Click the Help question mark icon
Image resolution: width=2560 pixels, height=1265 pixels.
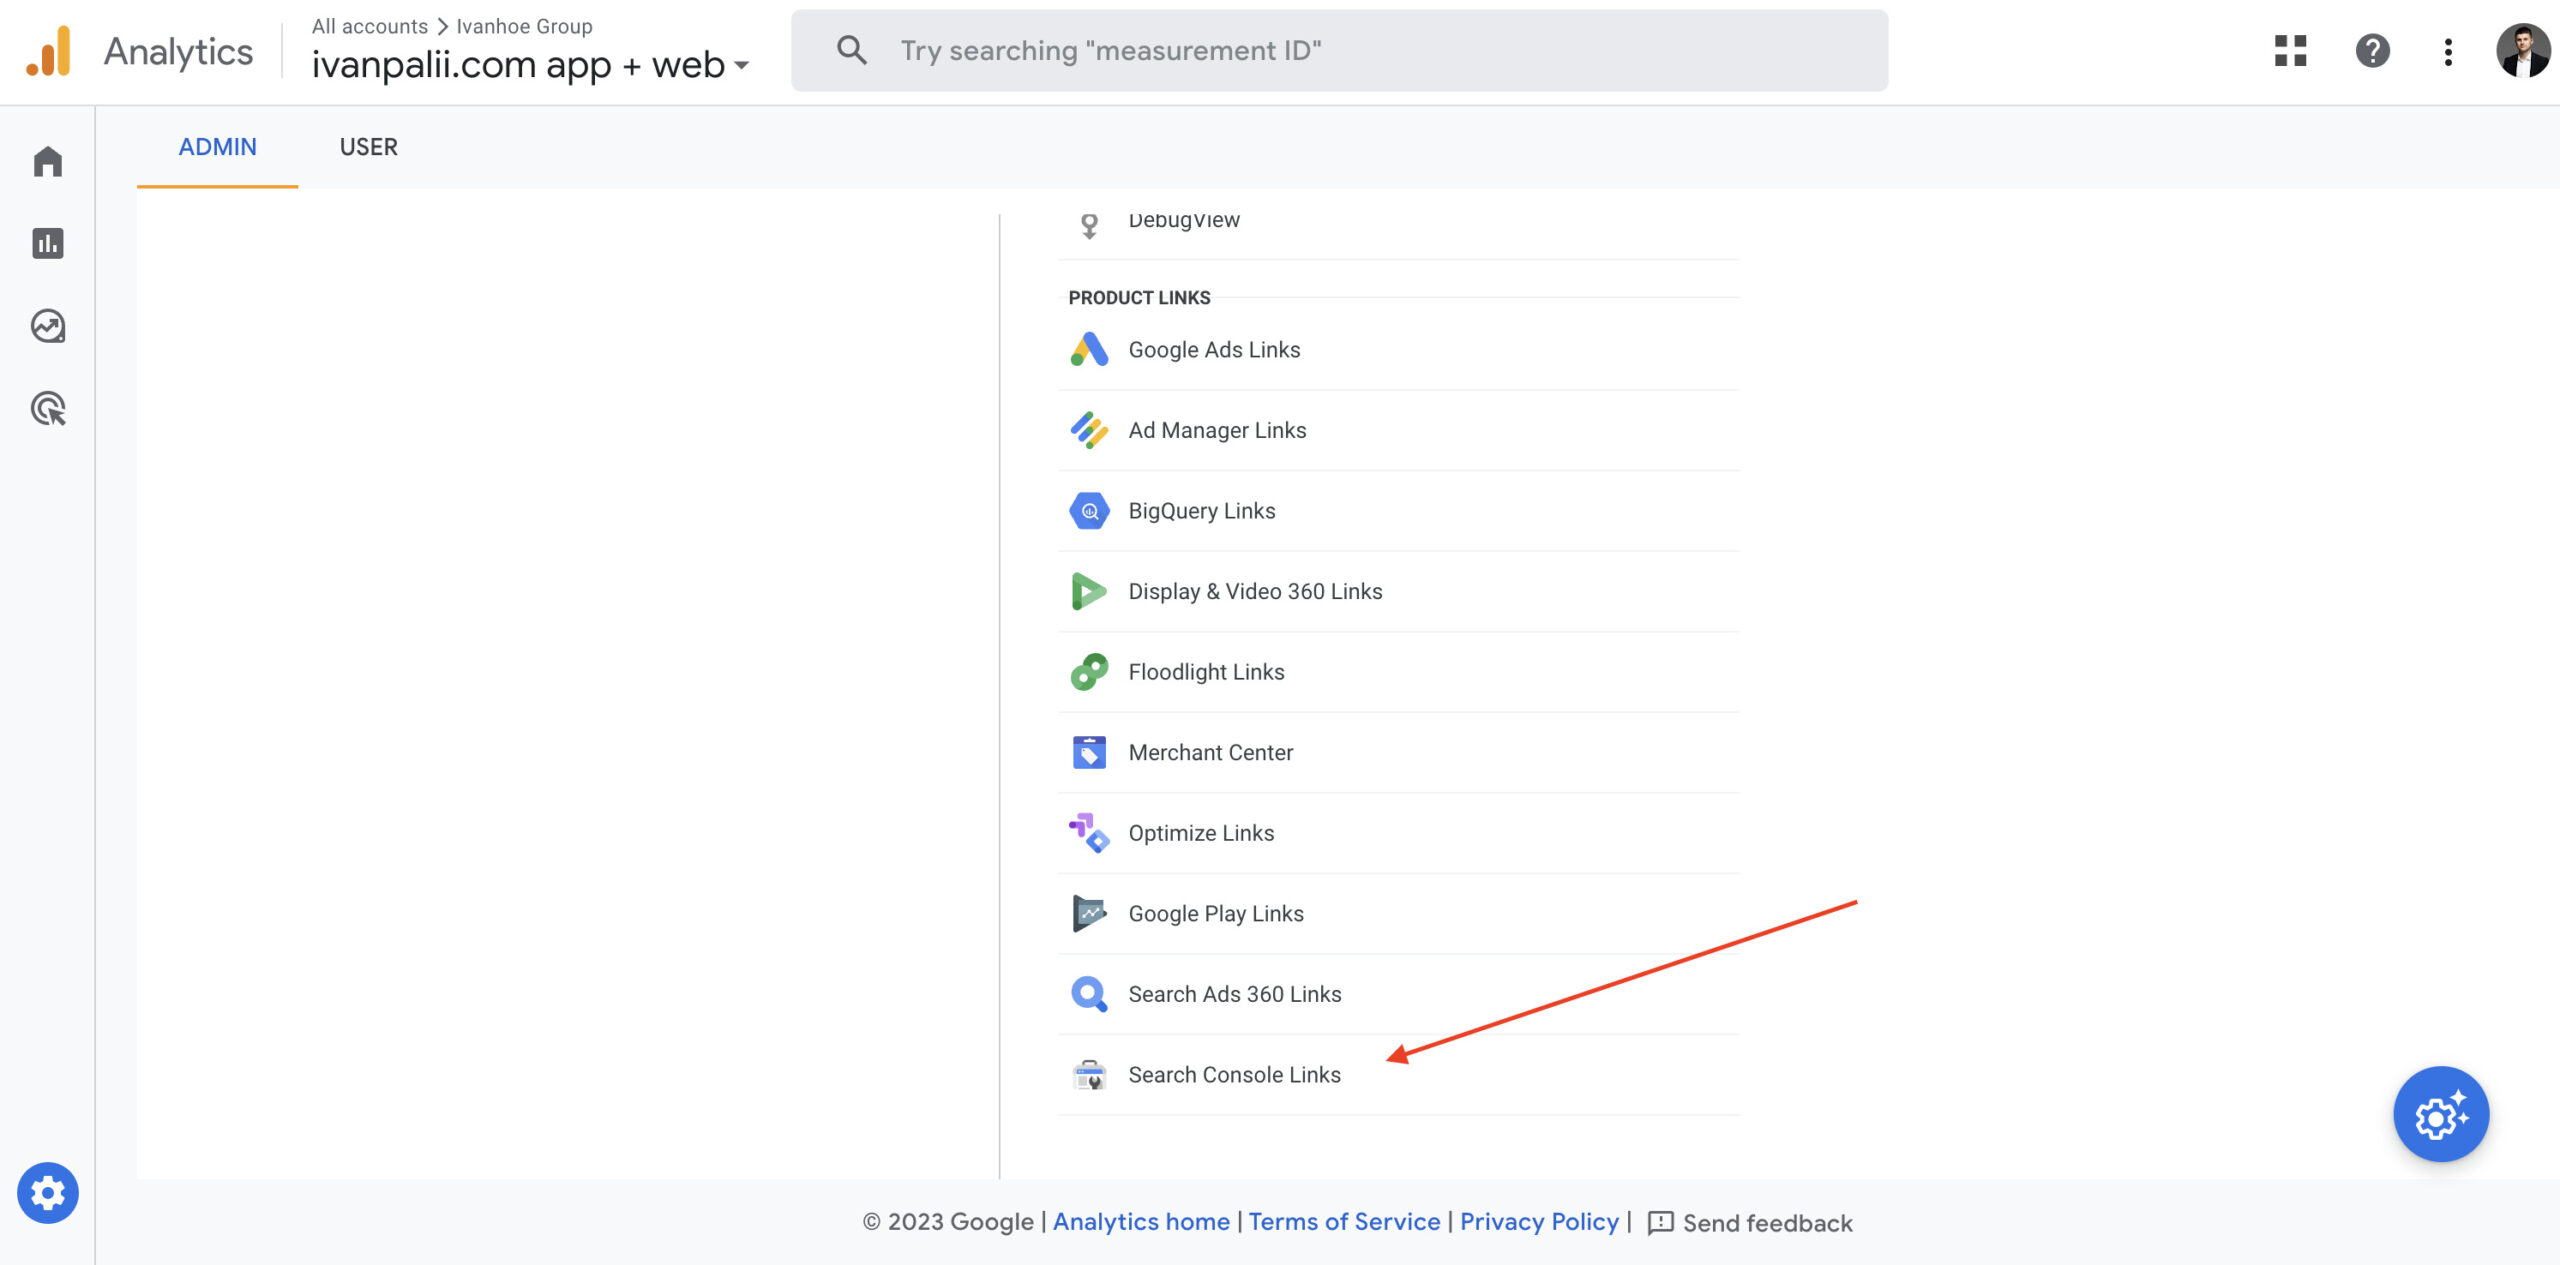[x=2372, y=50]
